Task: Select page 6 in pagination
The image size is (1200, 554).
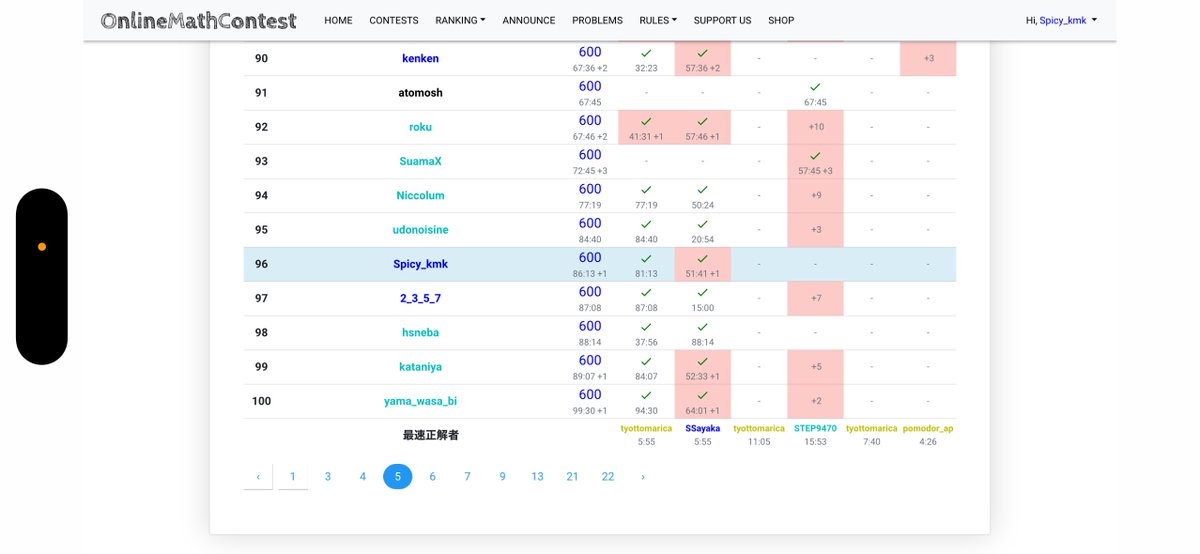Action: [433, 477]
